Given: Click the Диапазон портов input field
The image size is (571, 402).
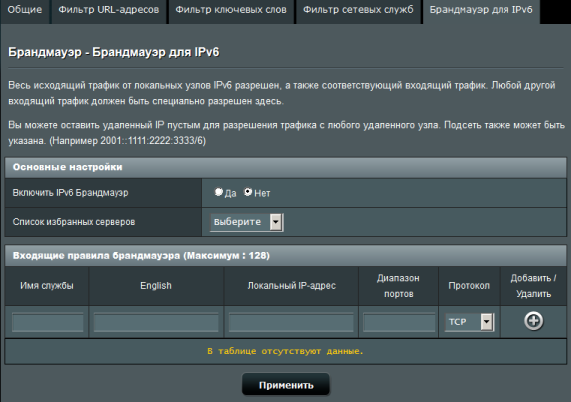Looking at the screenshot, I should coord(399,322).
